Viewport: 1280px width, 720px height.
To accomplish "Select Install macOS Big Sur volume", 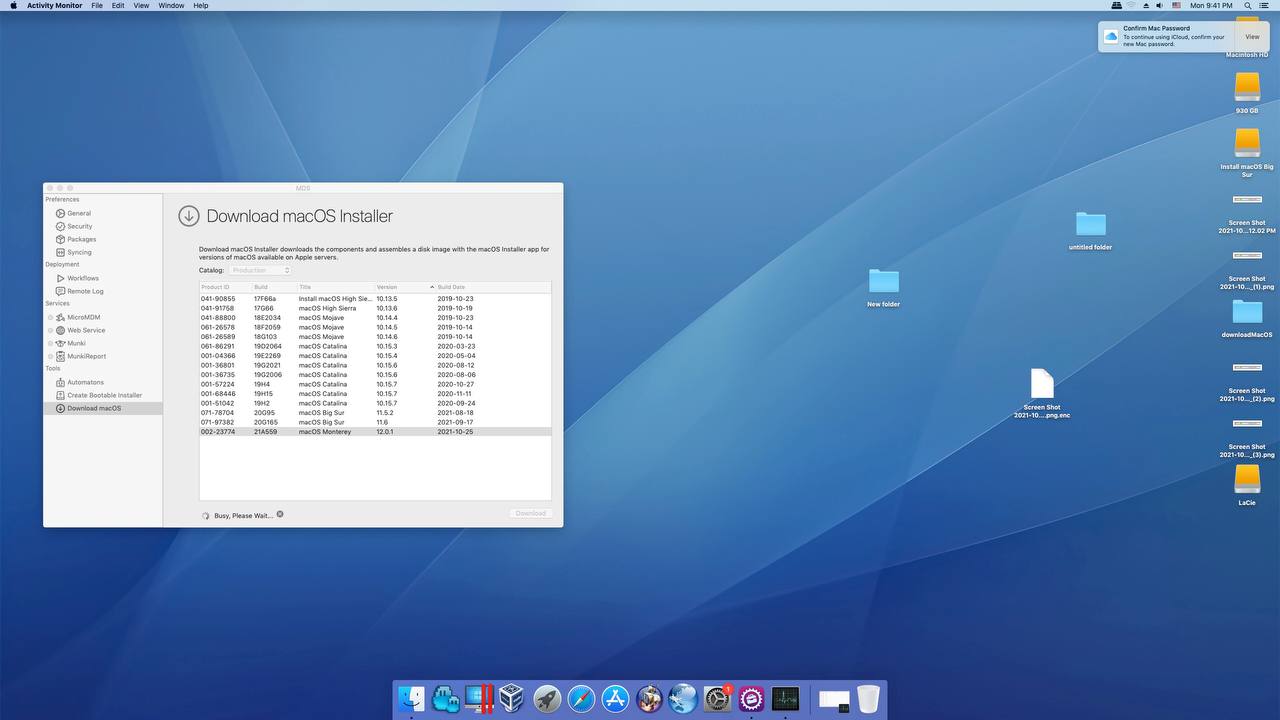I will coord(1247,153).
